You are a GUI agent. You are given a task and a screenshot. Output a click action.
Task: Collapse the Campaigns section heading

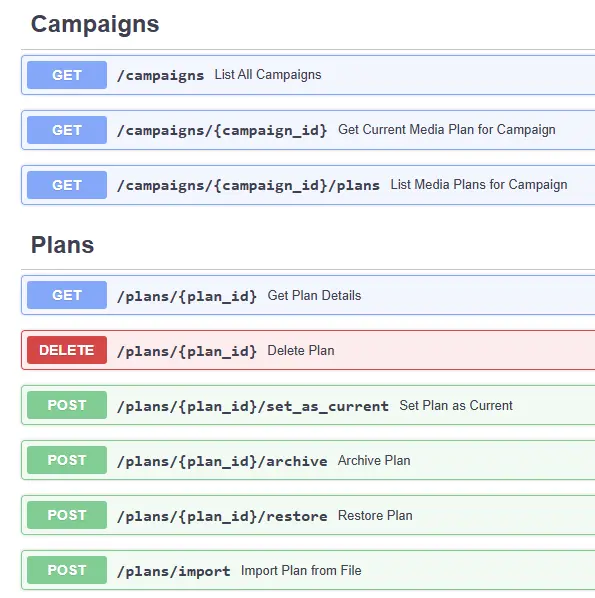(95, 24)
